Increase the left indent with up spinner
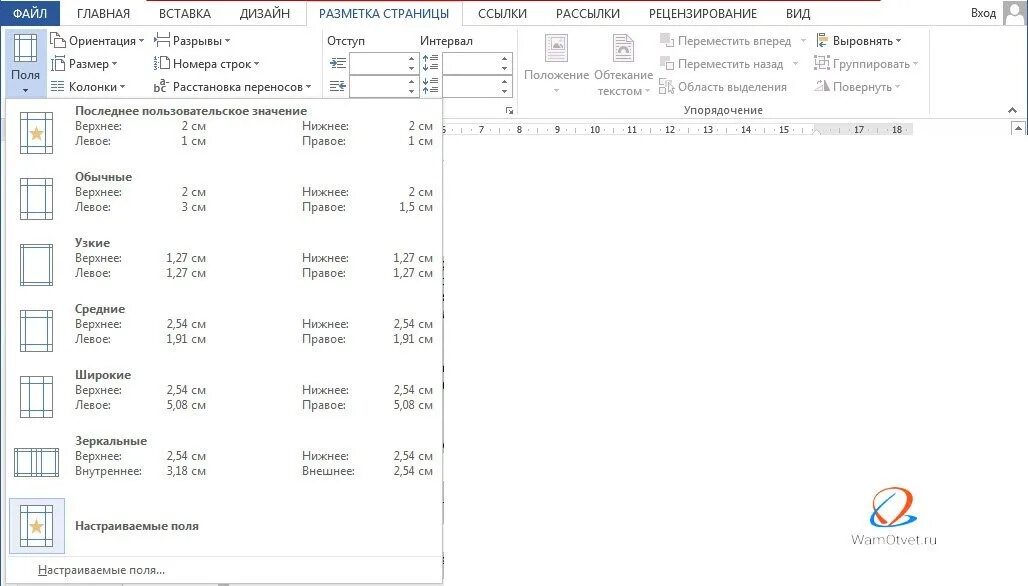 412,58
